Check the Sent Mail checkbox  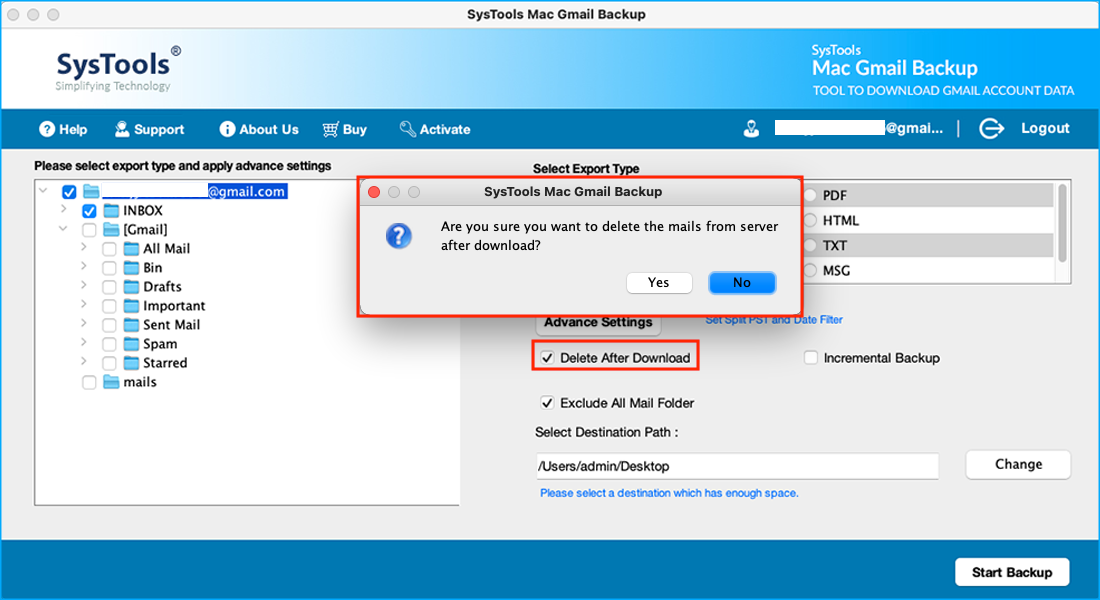(x=109, y=325)
